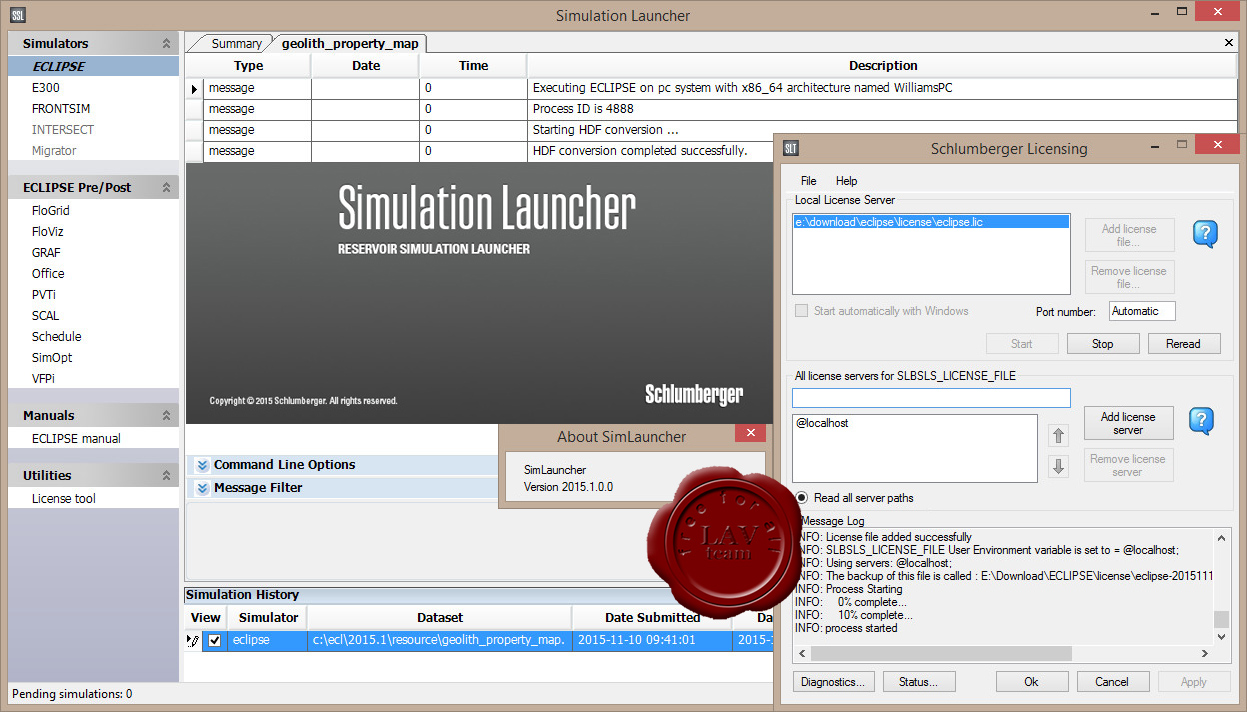Screen dimensions: 1247x712
Task: Click the SSL icon in Simulation Launcher title bar
Action: tap(18, 15)
